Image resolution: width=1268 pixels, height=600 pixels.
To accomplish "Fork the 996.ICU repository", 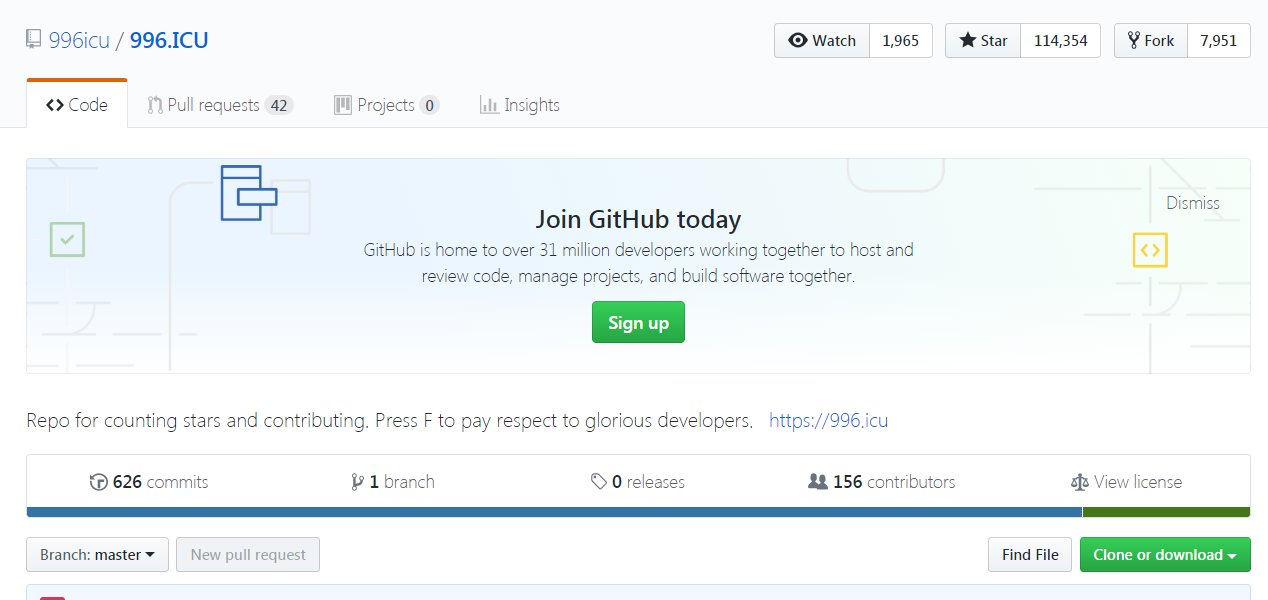I will tap(1151, 41).
